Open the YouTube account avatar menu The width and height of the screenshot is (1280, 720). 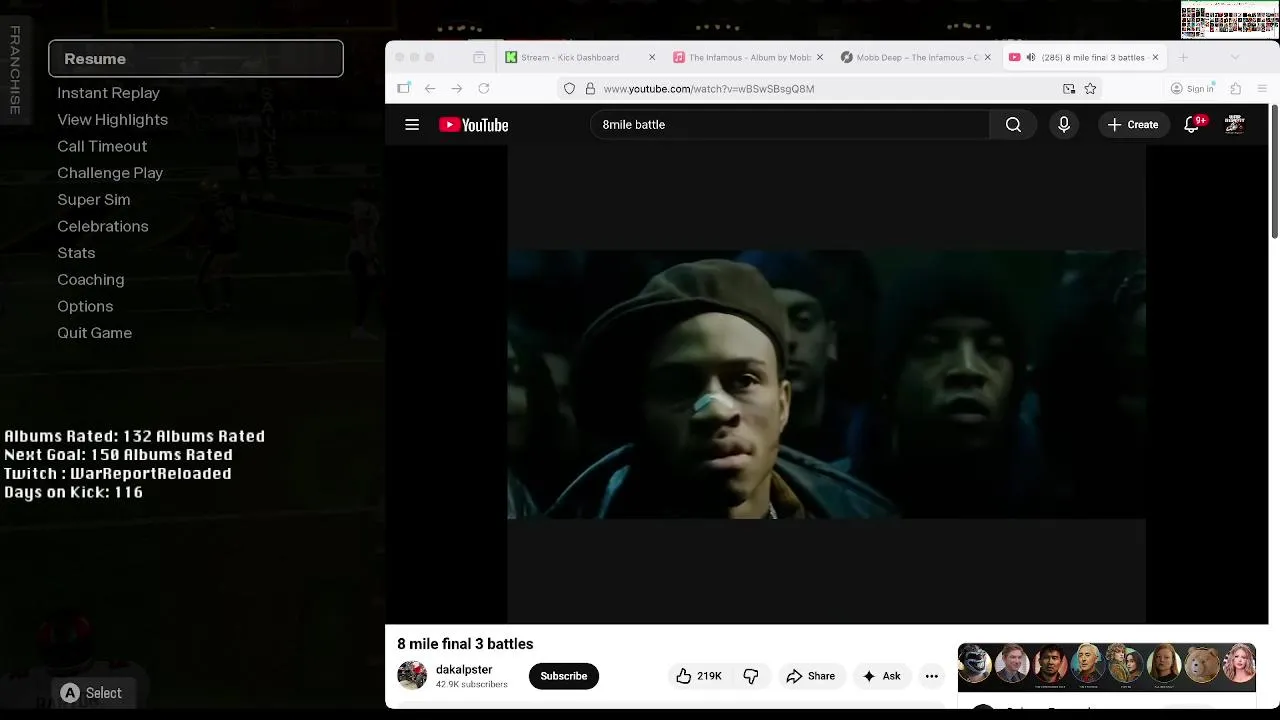point(1235,124)
